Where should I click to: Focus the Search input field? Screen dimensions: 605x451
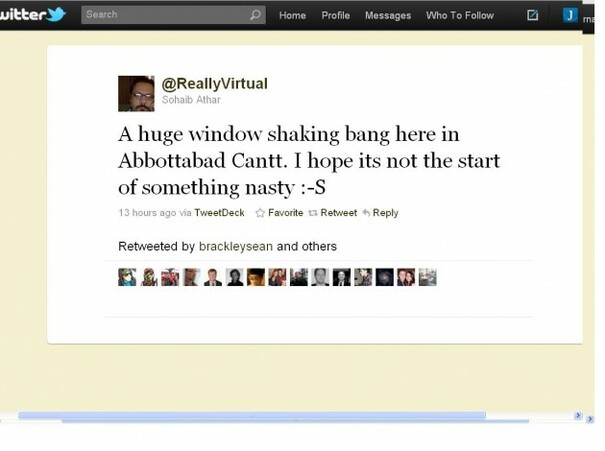tap(173, 15)
